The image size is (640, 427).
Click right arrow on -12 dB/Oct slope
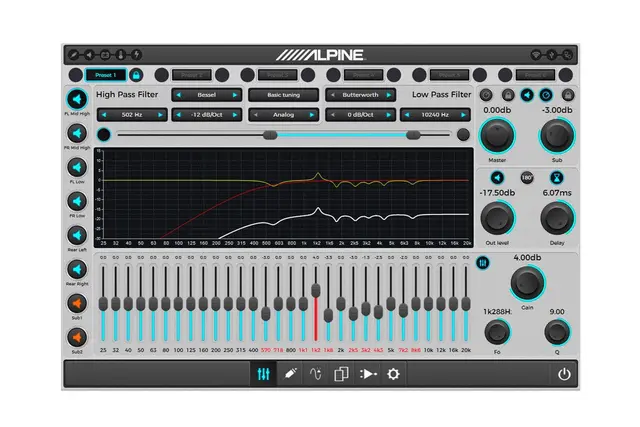[x=235, y=115]
